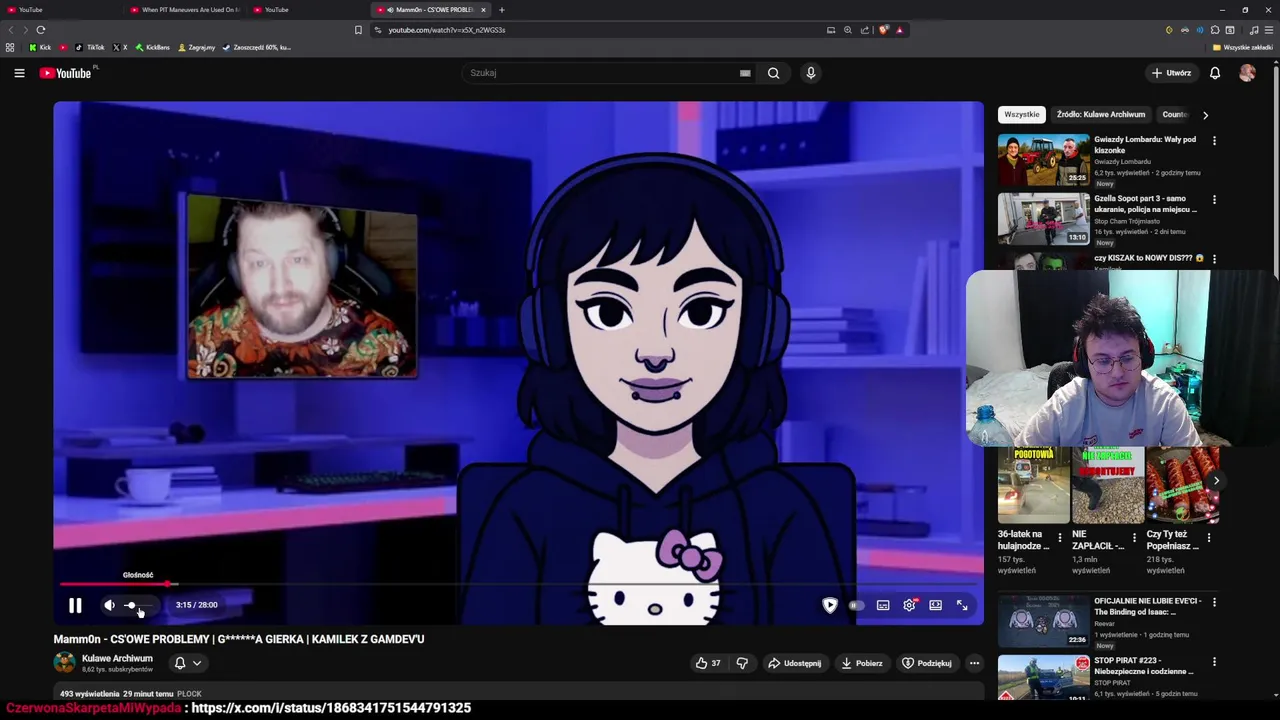Open player settings gear icon
The width and height of the screenshot is (1280, 720).
click(909, 605)
